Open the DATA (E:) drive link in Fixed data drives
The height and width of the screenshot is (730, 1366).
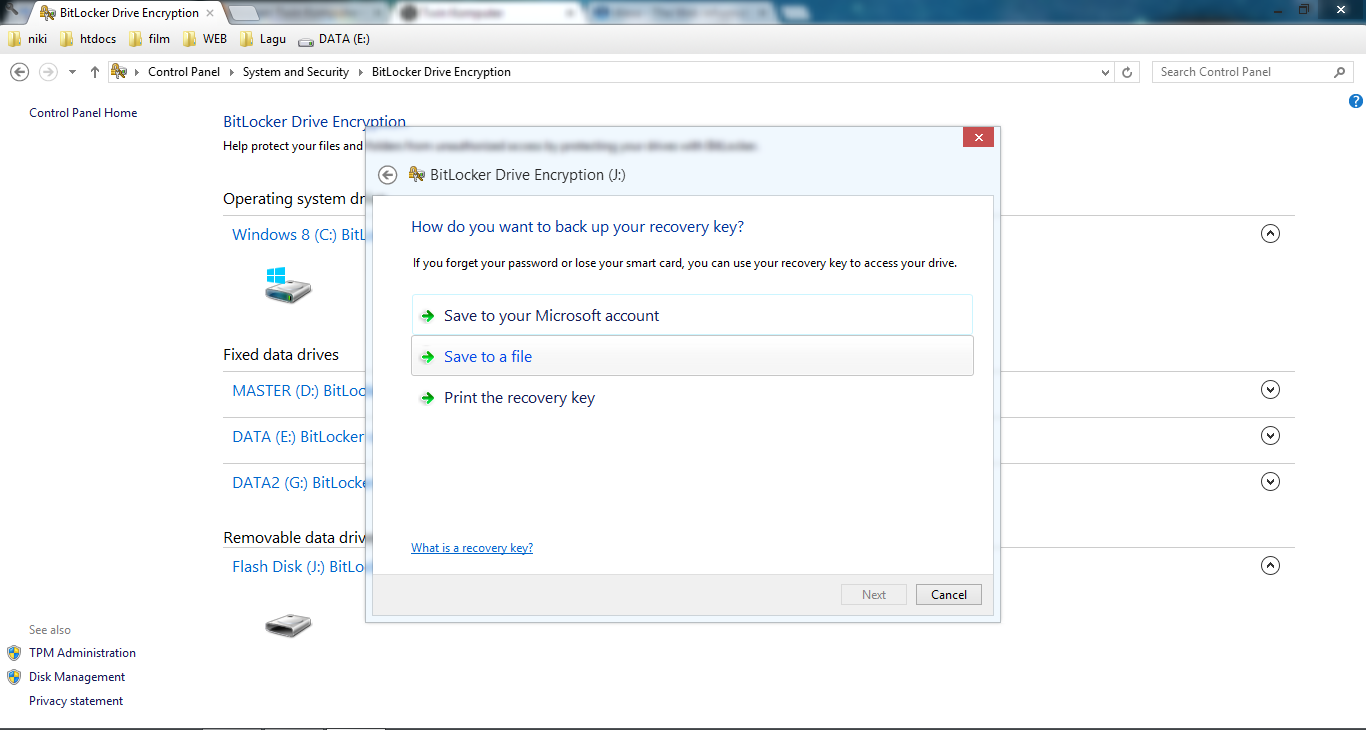click(x=299, y=437)
